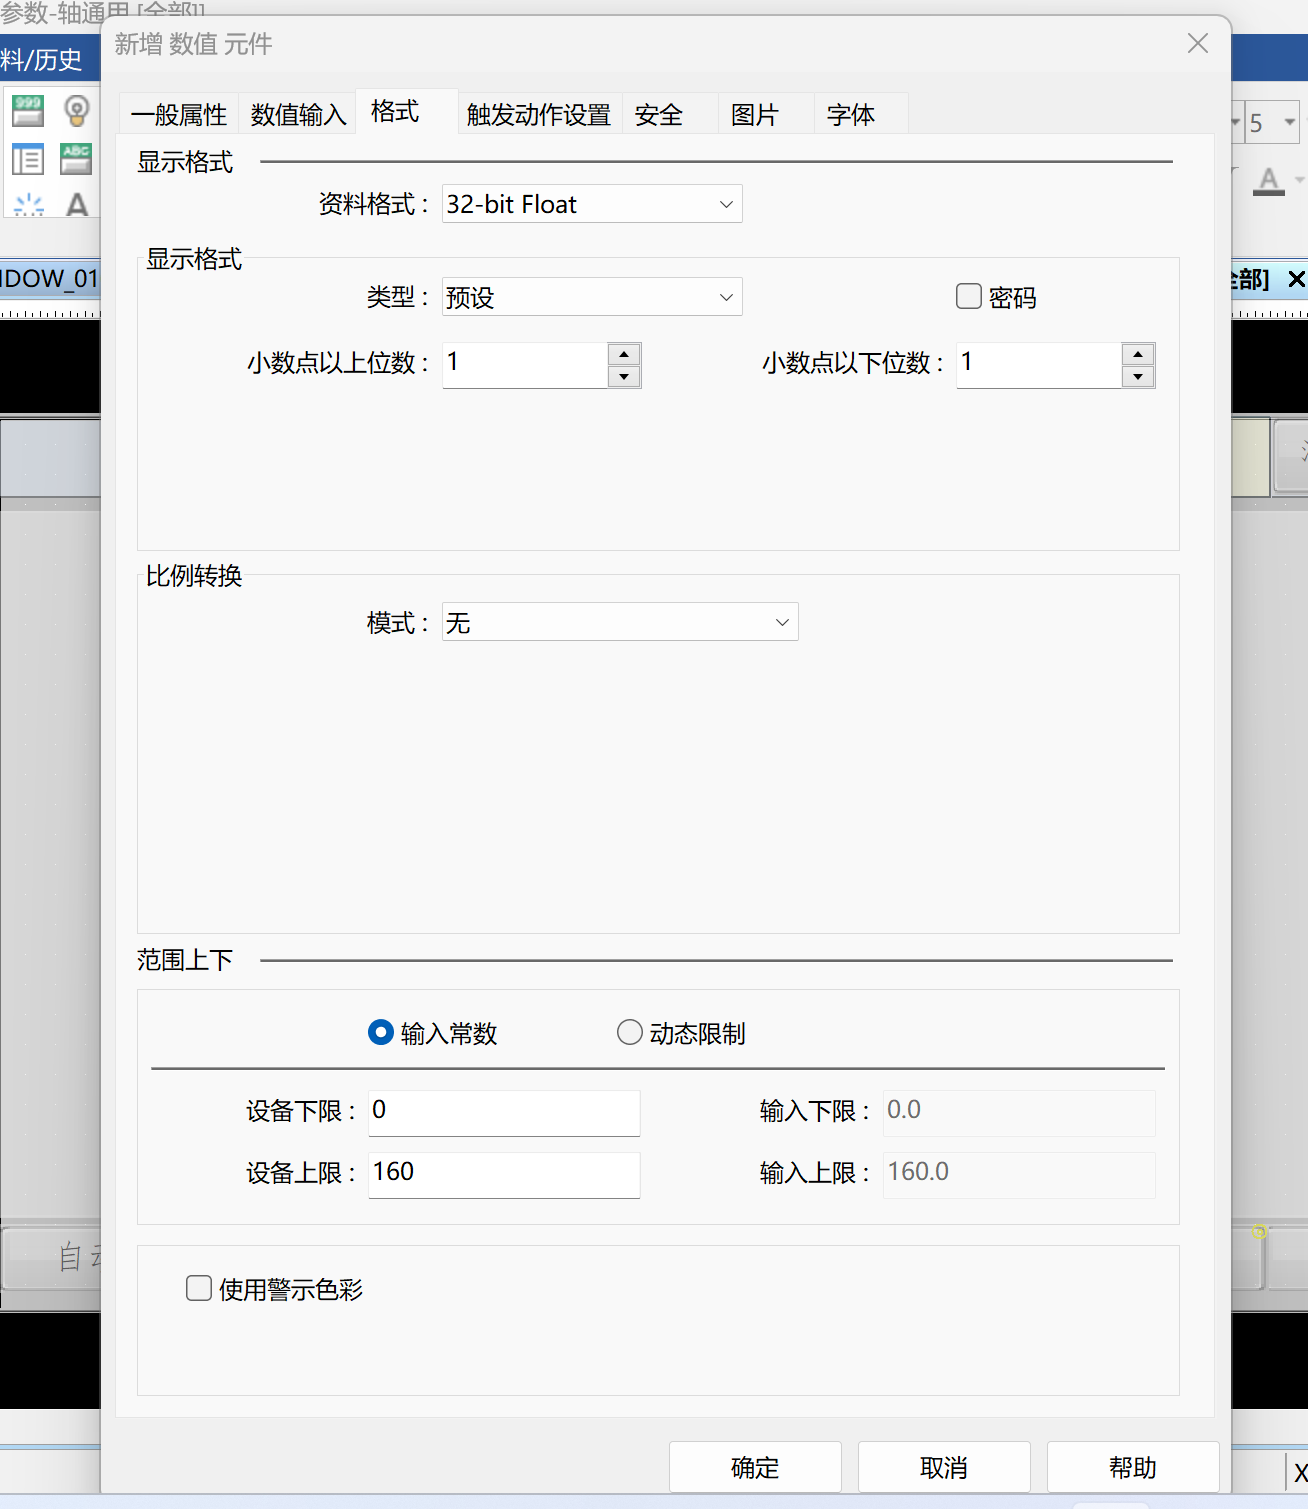Close the window tab with black X
Image resolution: width=1308 pixels, height=1509 pixels.
coord(1296,279)
